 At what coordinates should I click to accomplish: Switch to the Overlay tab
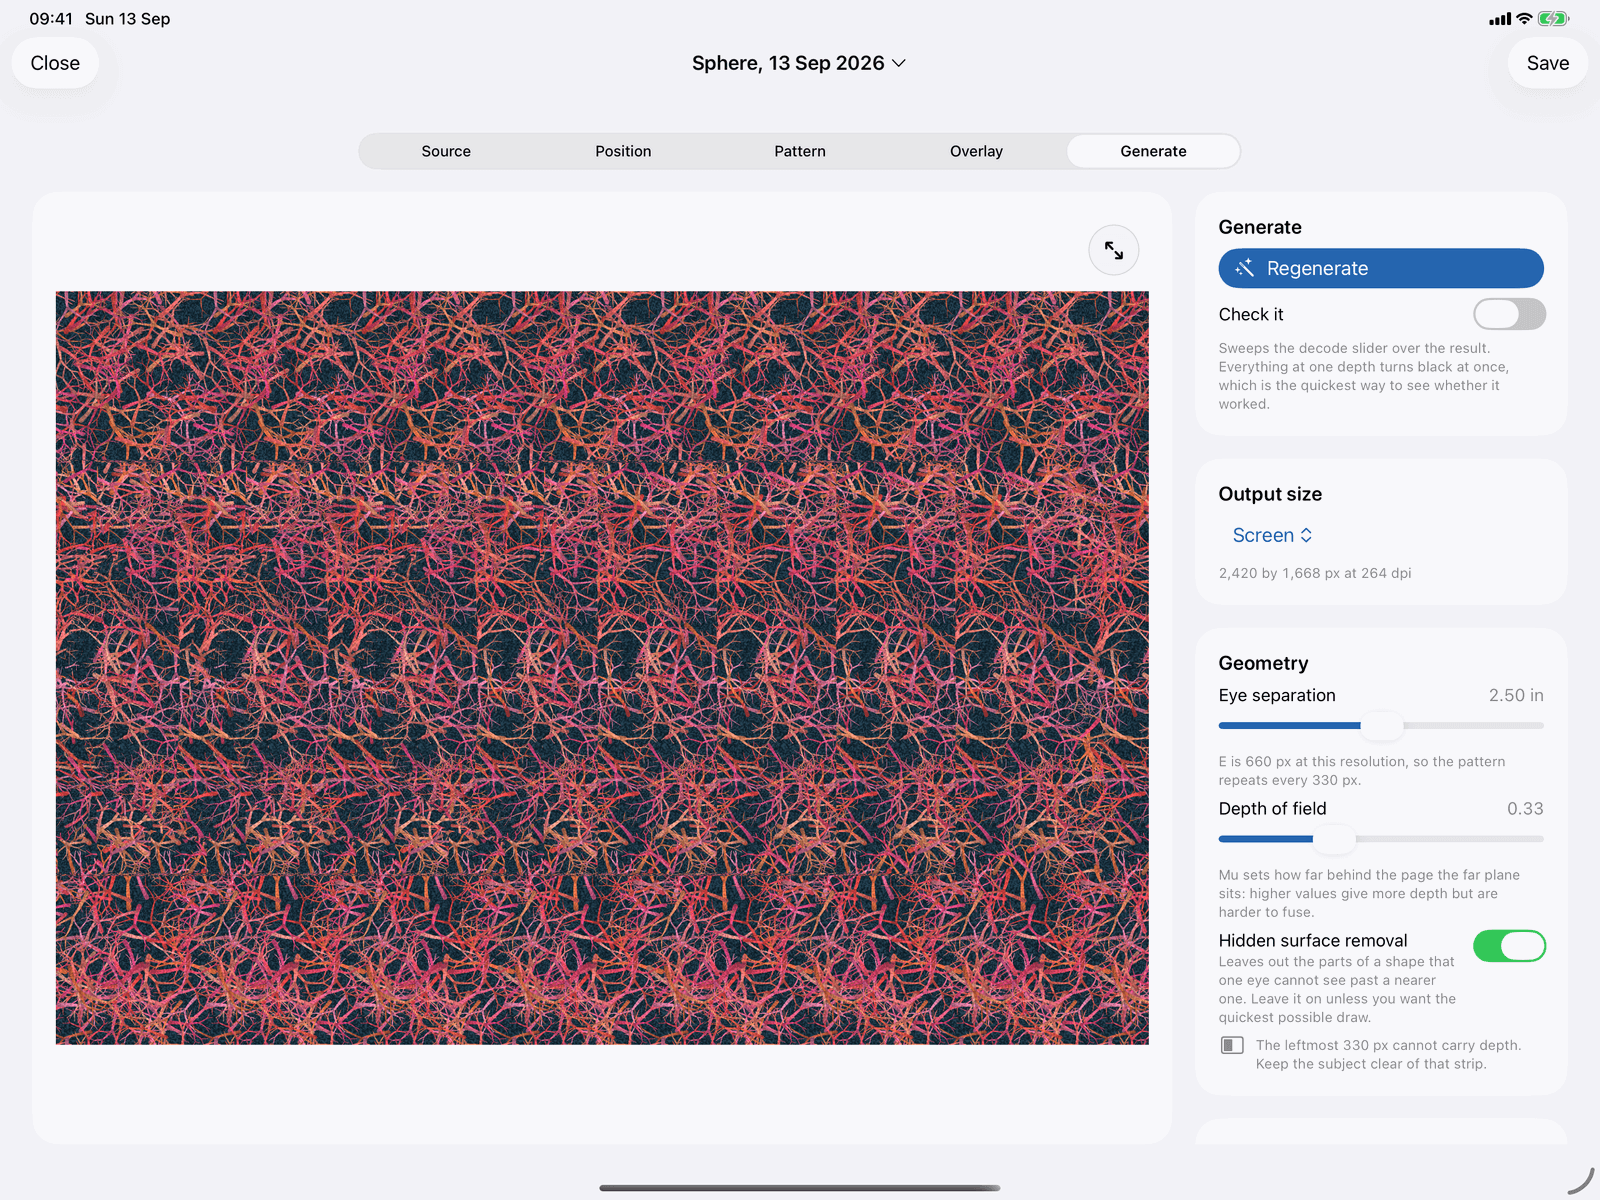point(976,151)
